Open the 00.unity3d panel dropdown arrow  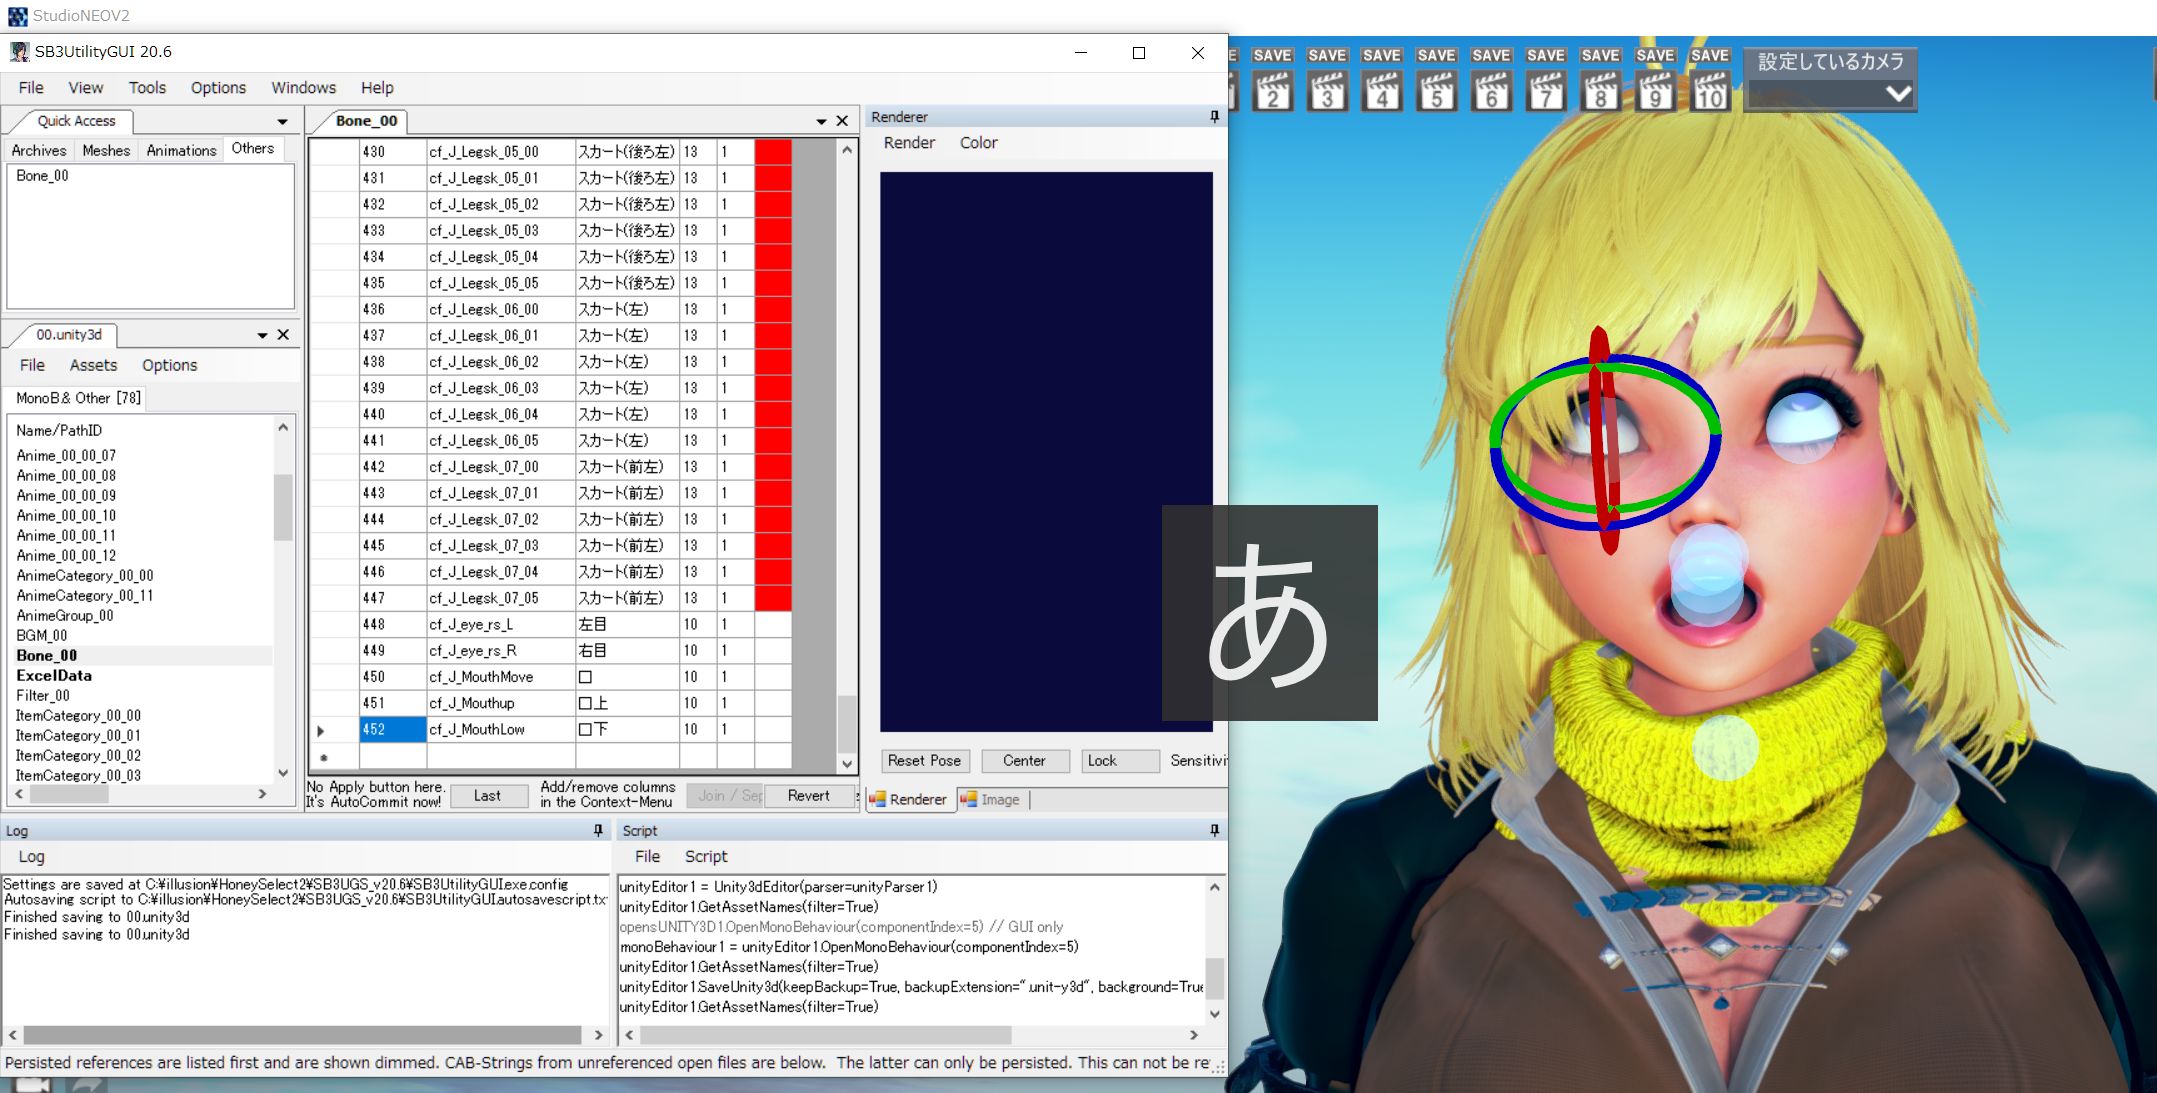[x=262, y=335]
